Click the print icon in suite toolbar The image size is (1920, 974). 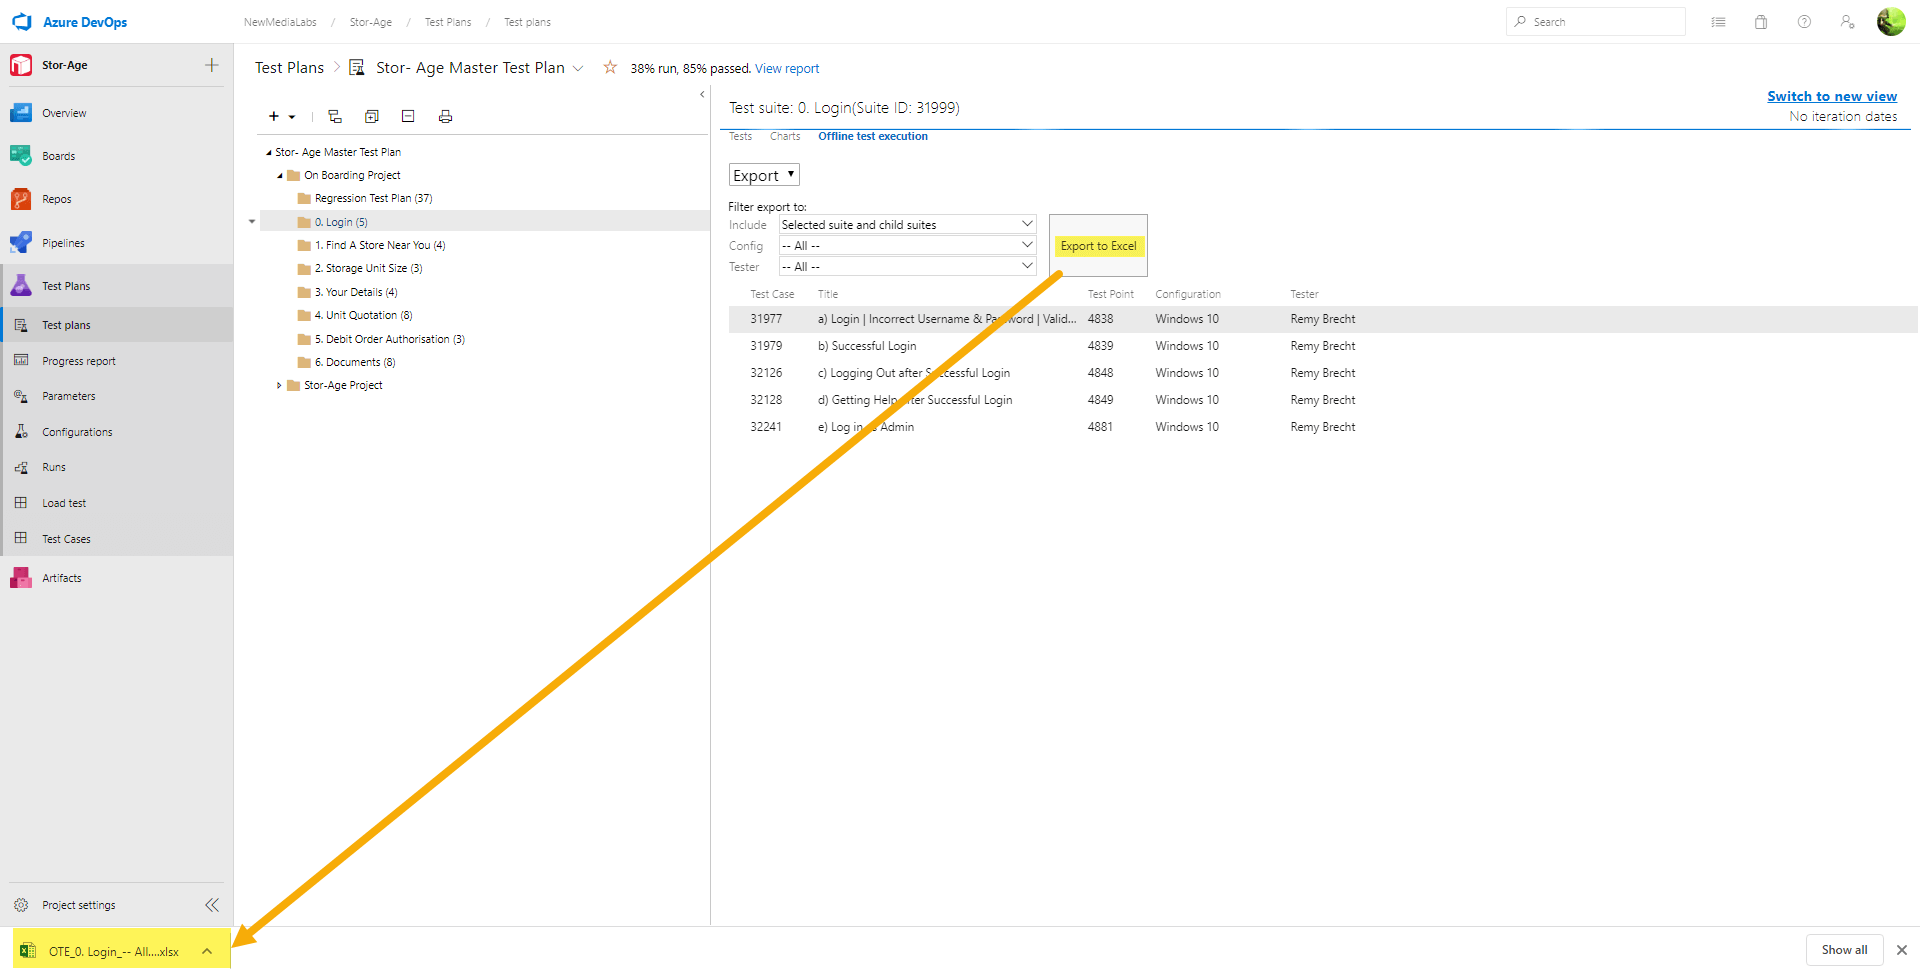[445, 117]
